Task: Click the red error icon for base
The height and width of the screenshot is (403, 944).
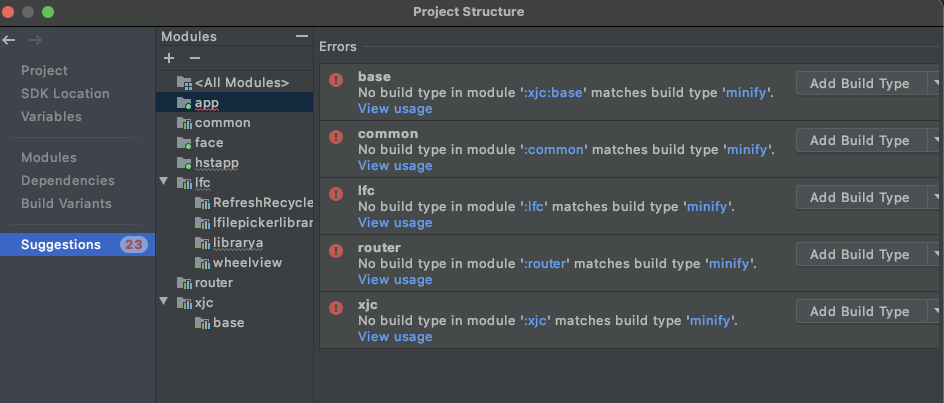Action: click(336, 79)
